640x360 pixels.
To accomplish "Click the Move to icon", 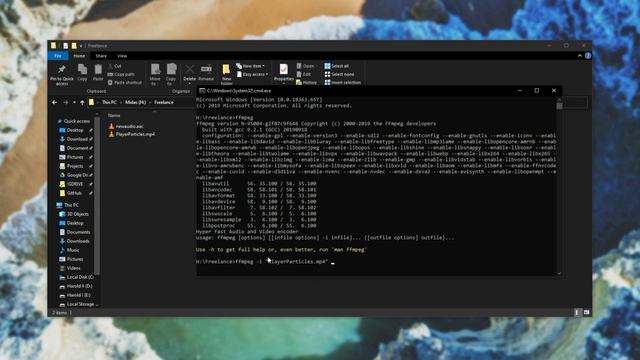I will 155,70.
